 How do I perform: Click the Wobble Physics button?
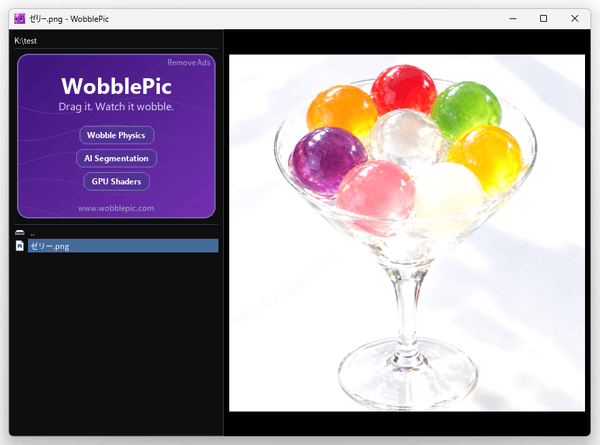click(x=116, y=135)
